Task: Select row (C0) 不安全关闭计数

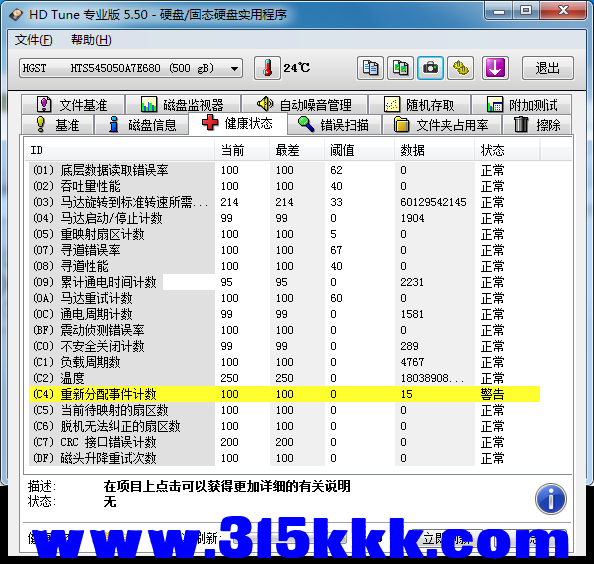Action: [x=284, y=346]
